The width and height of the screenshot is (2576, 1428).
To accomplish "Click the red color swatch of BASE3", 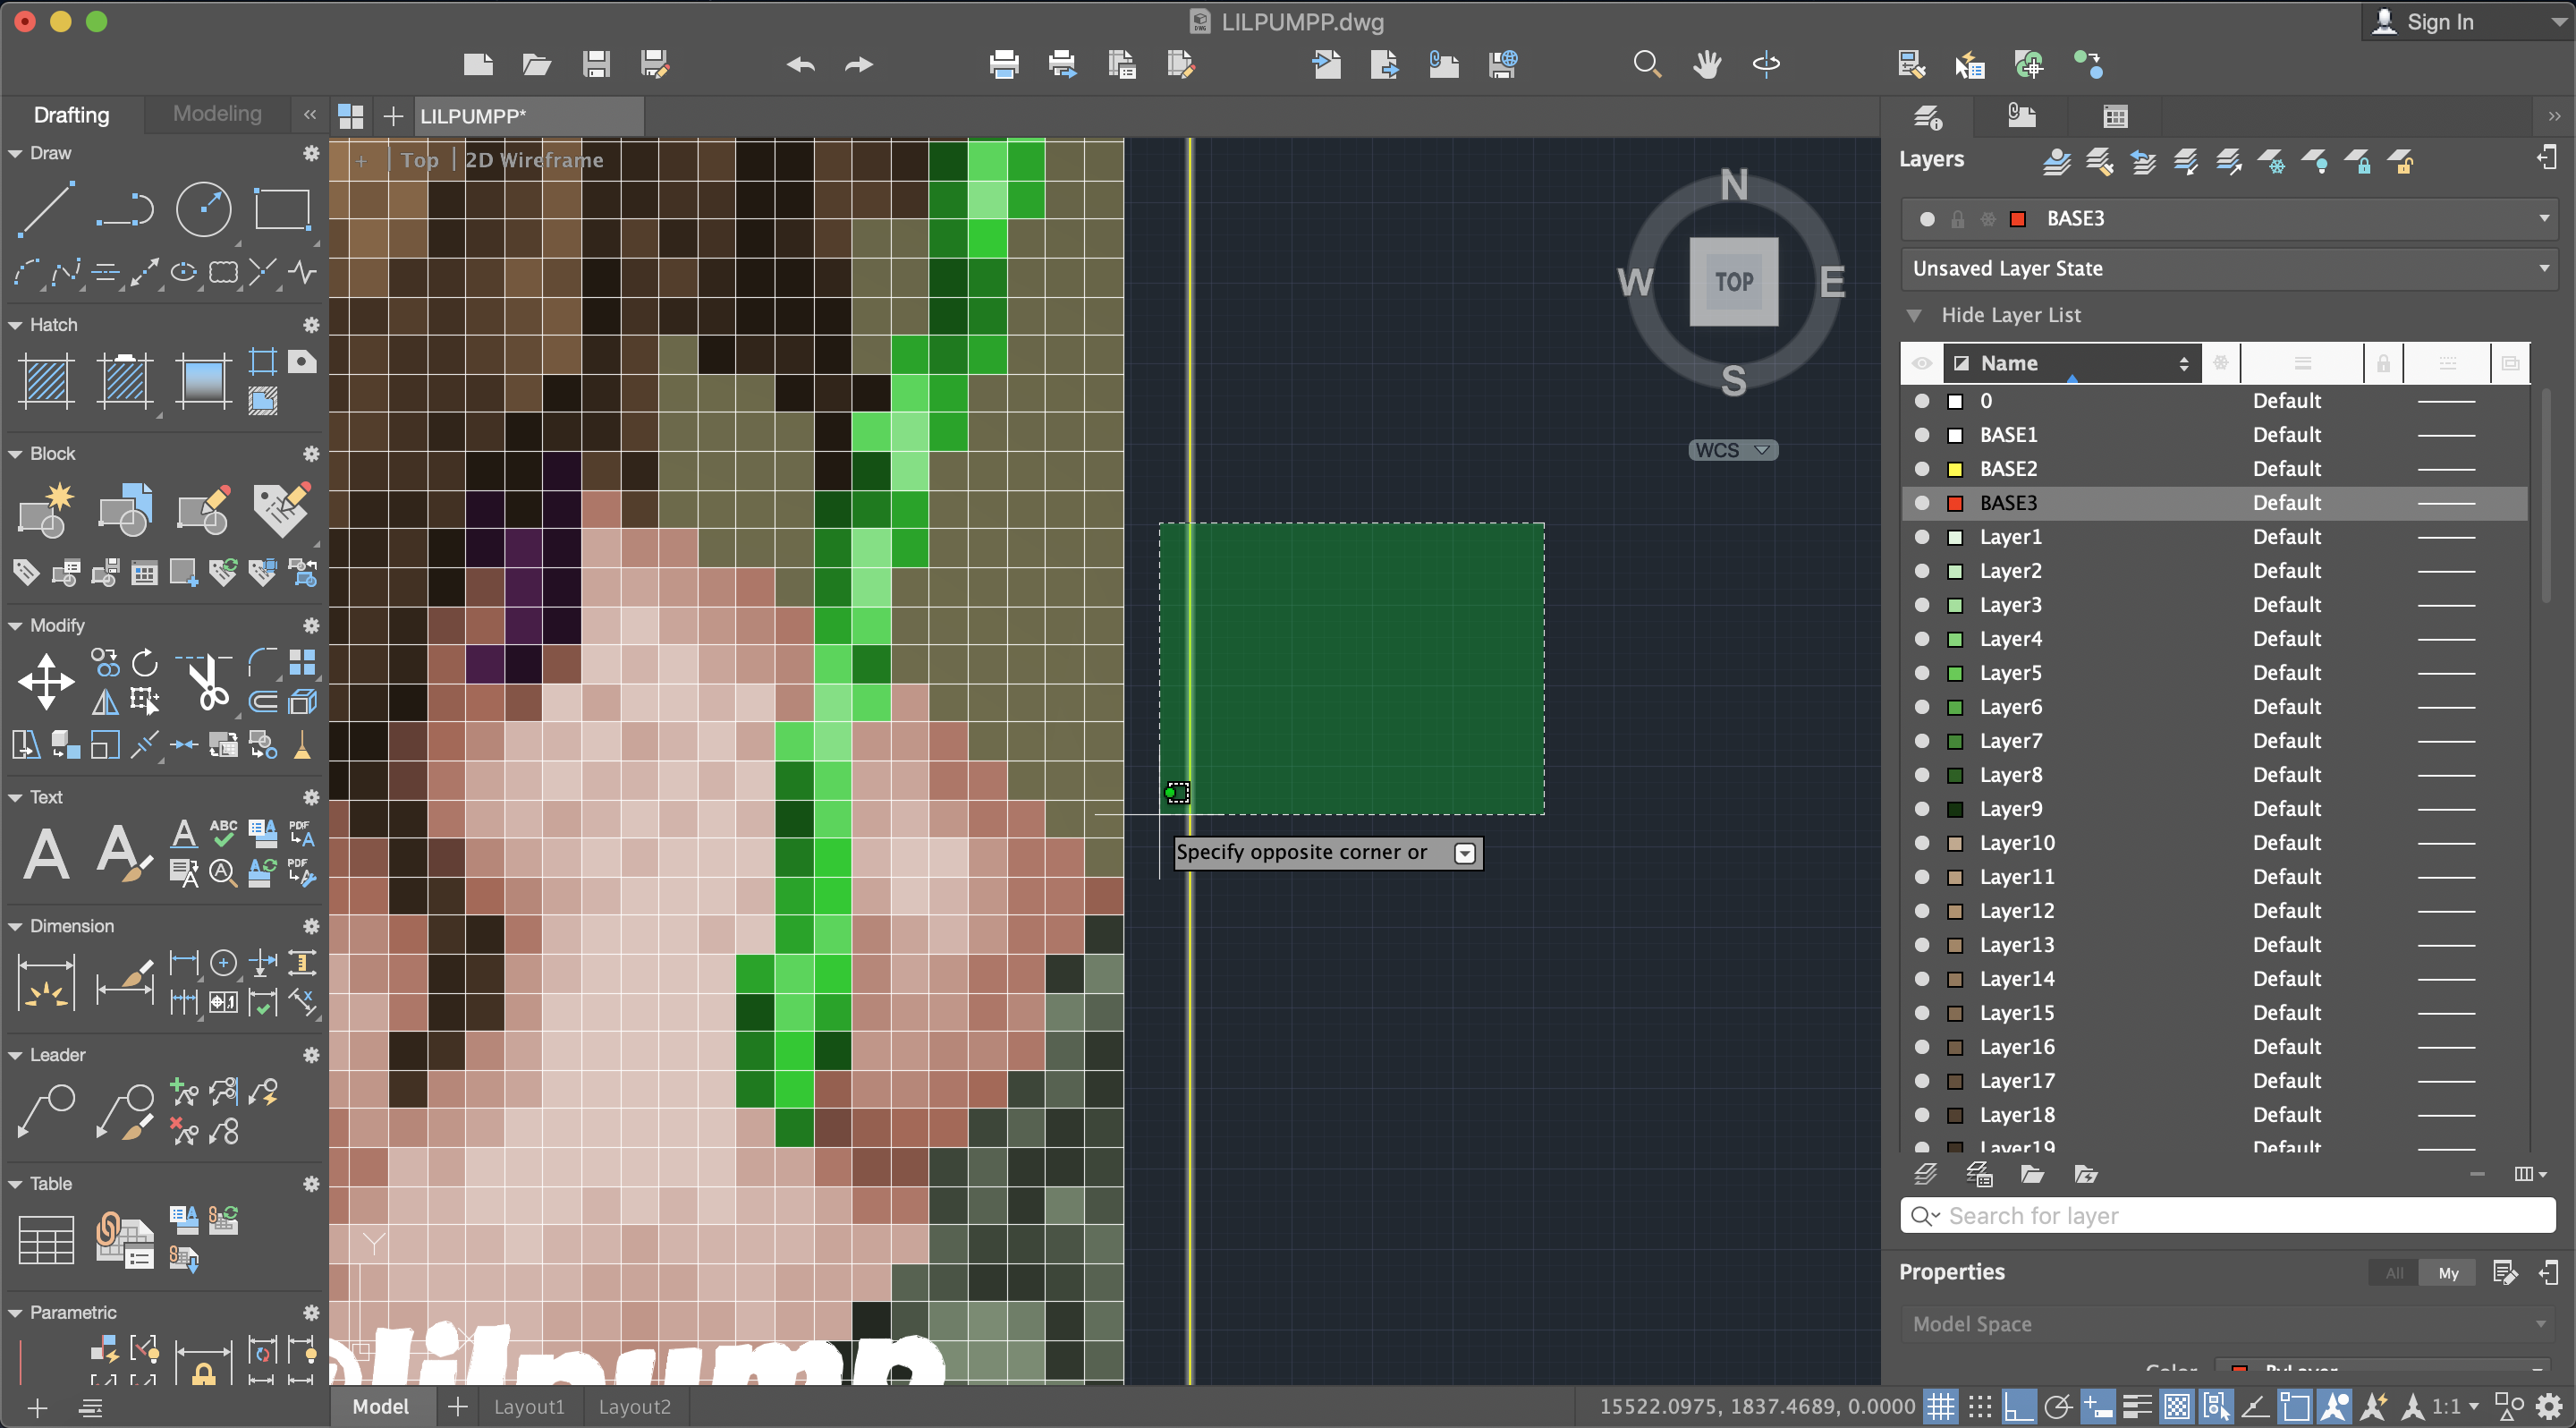I will pos(1955,503).
